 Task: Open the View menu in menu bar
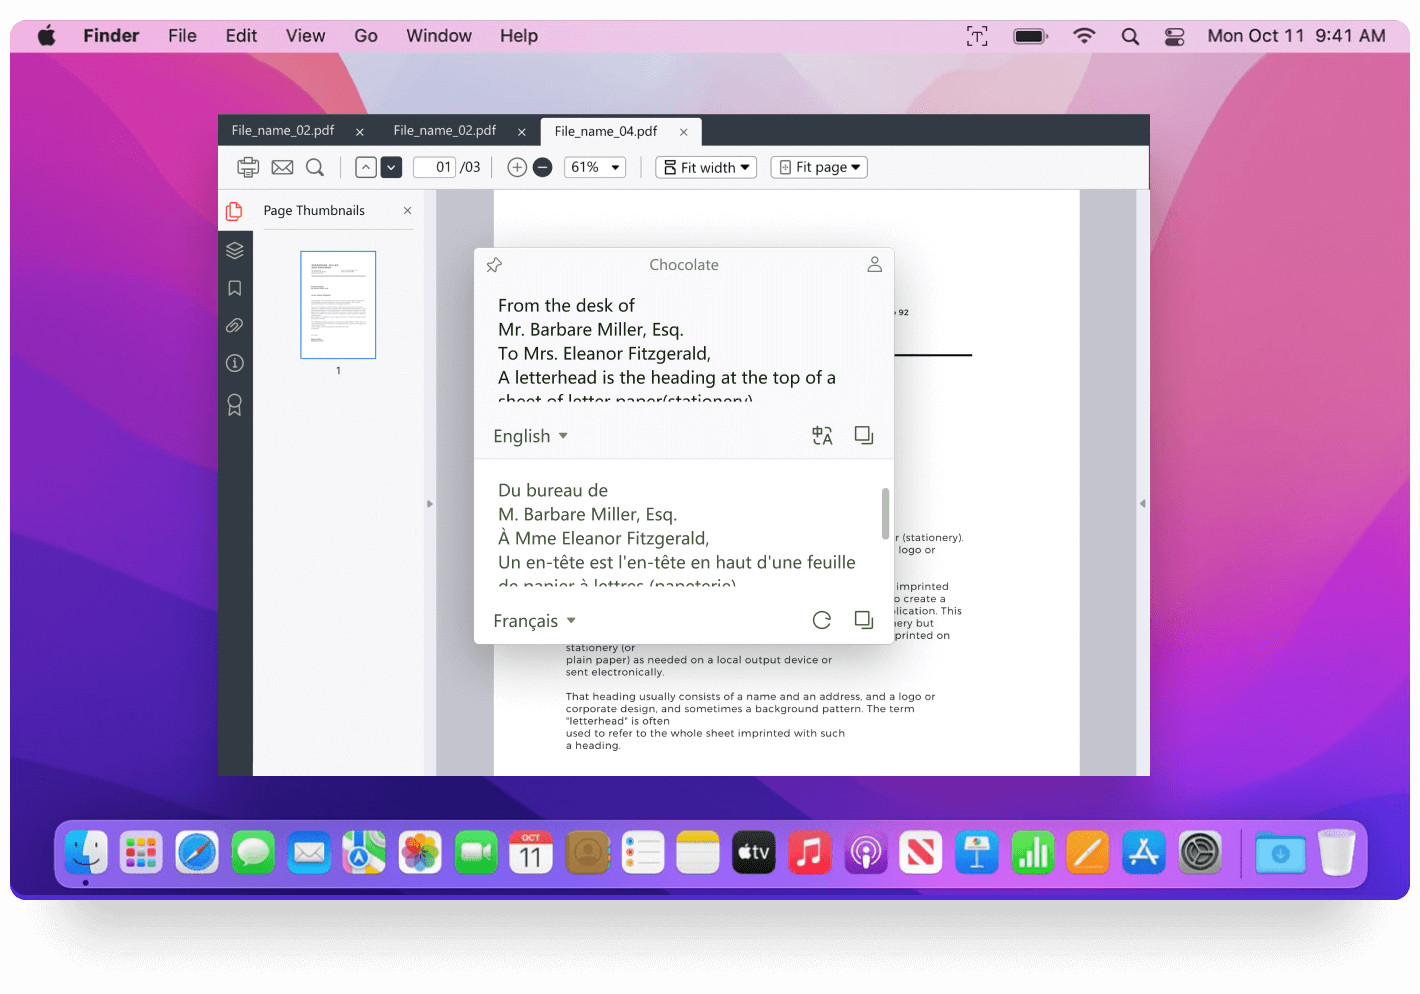[305, 36]
